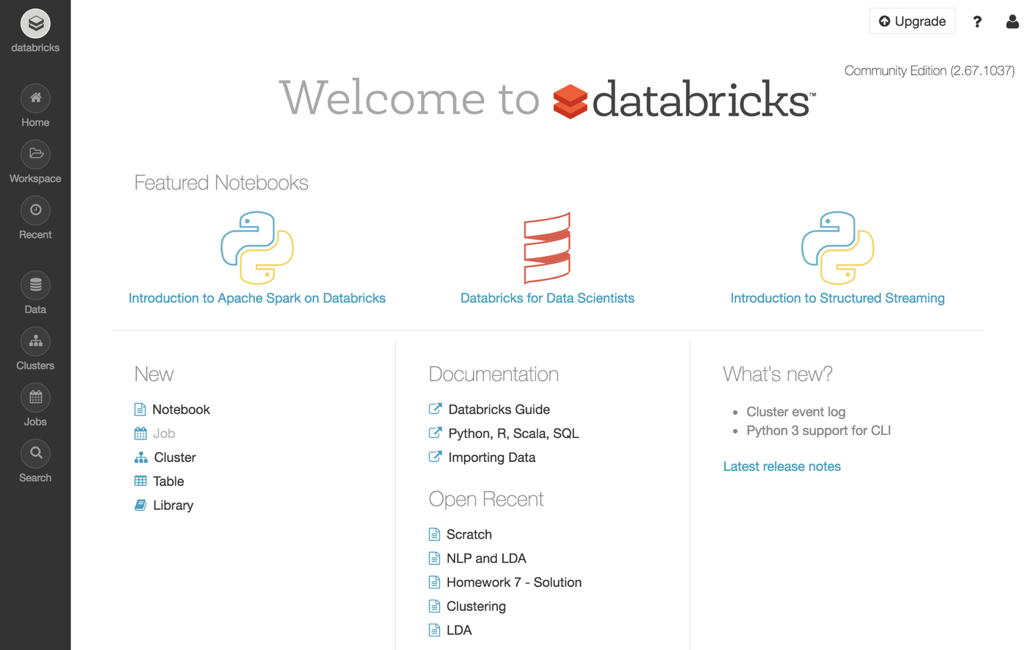Open the Databricks Guide documentation link
Viewport: 1024px width, 650px height.
pyautogui.click(x=497, y=409)
